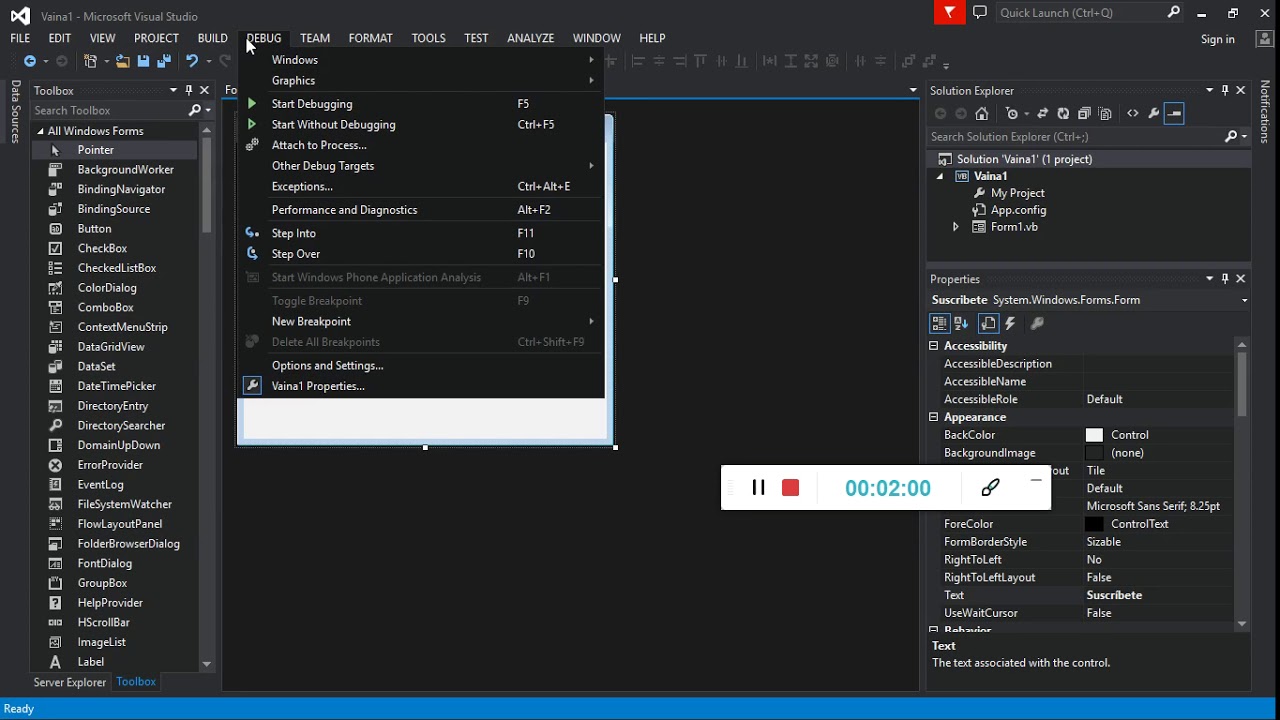Viewport: 1280px width, 720px height.
Task: Click the BackgroundImage preview swatch
Action: (x=1094, y=453)
